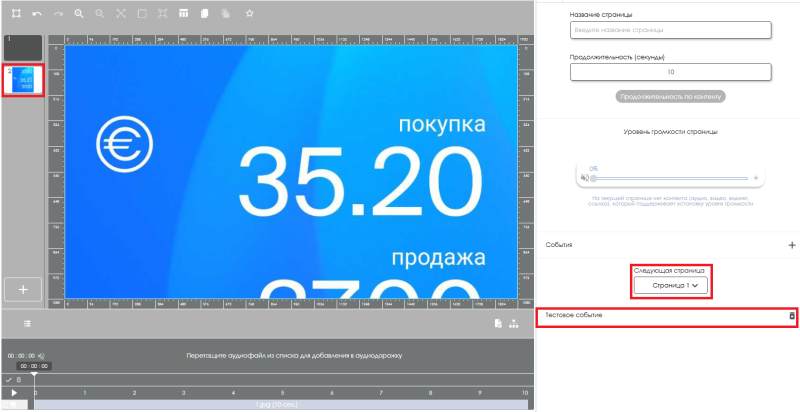Click the table layout icon in the toolbar
800x412 pixels.
183,14
